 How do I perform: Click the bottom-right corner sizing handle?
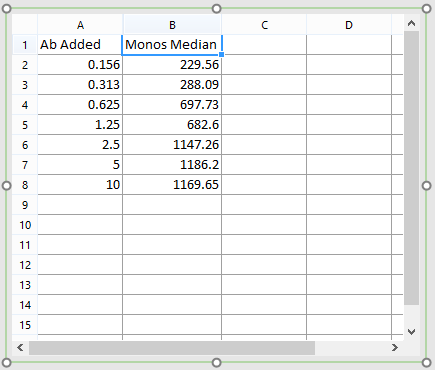click(427, 362)
